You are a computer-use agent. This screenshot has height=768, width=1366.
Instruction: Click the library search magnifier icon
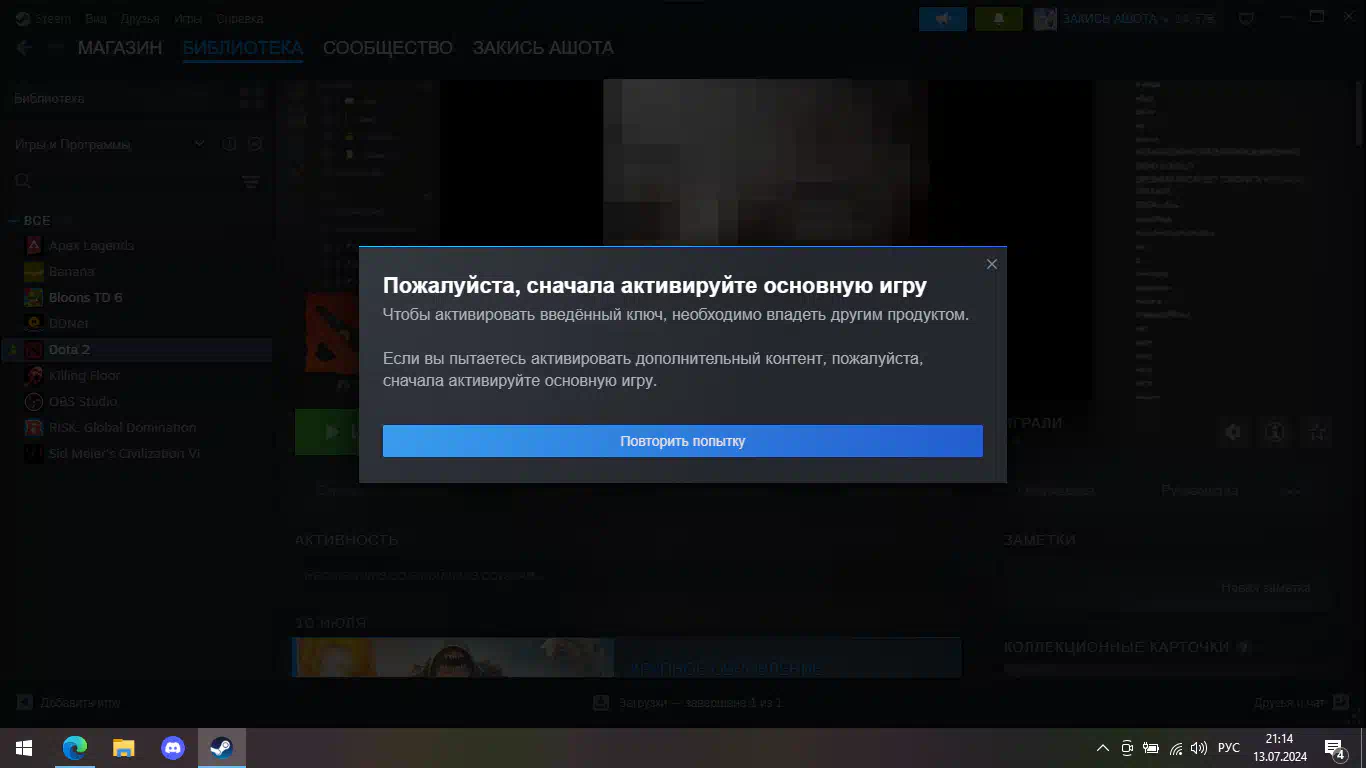point(23,182)
